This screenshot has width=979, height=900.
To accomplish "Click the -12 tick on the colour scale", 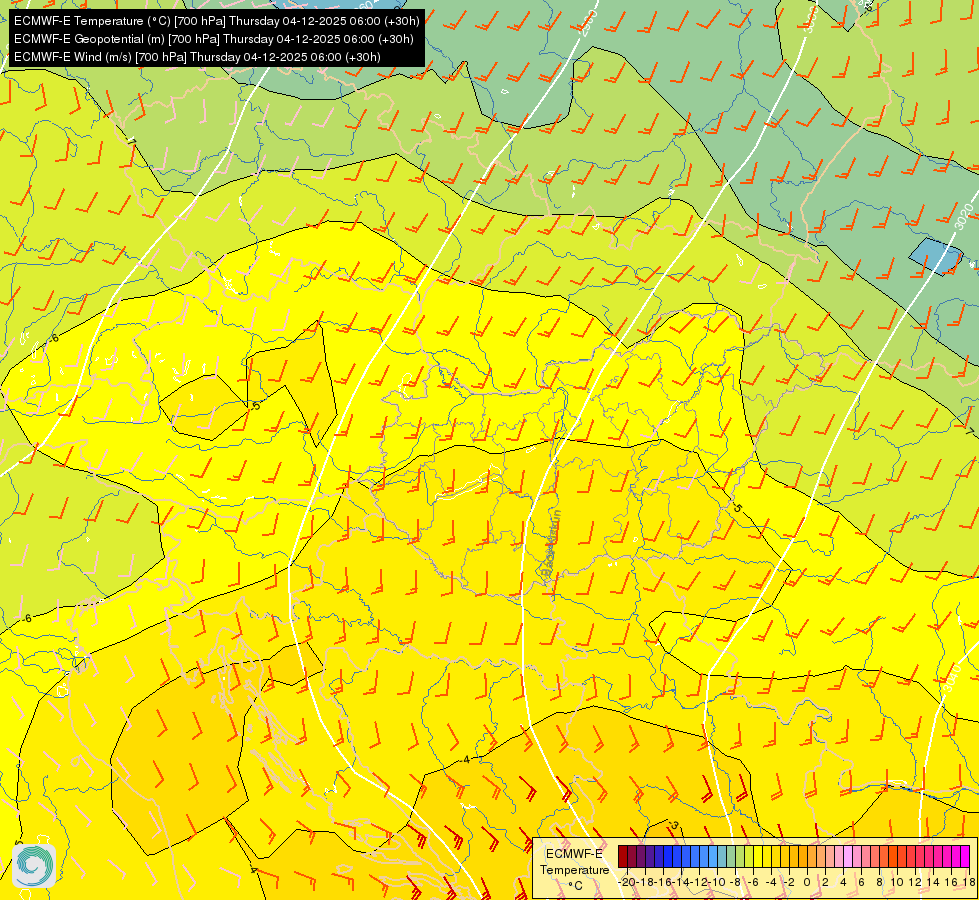I will tap(700, 882).
